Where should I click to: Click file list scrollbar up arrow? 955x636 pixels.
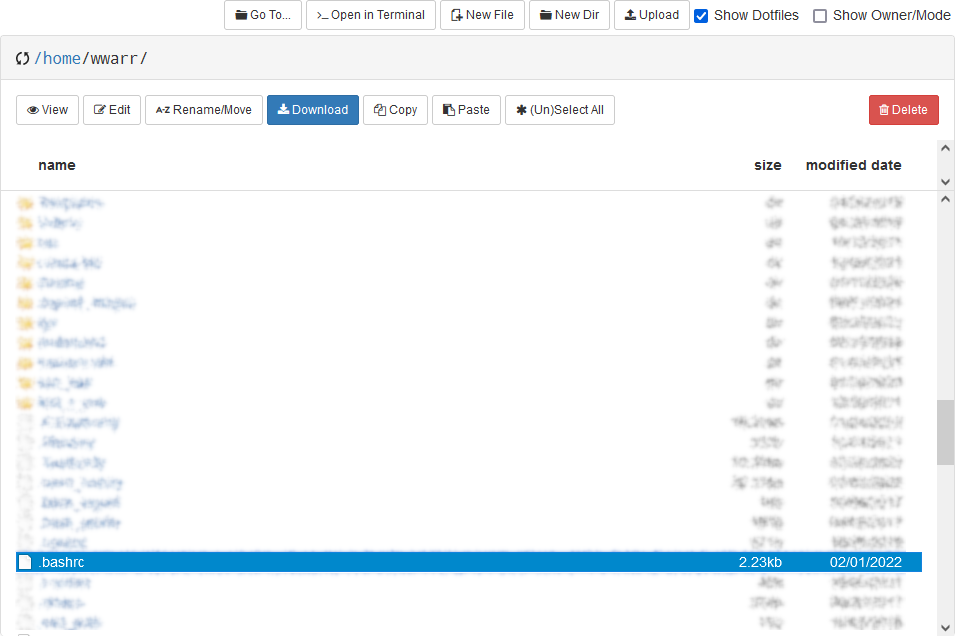tap(945, 199)
